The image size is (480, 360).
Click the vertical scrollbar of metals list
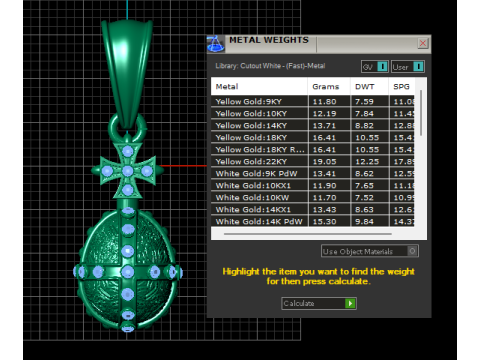click(421, 113)
